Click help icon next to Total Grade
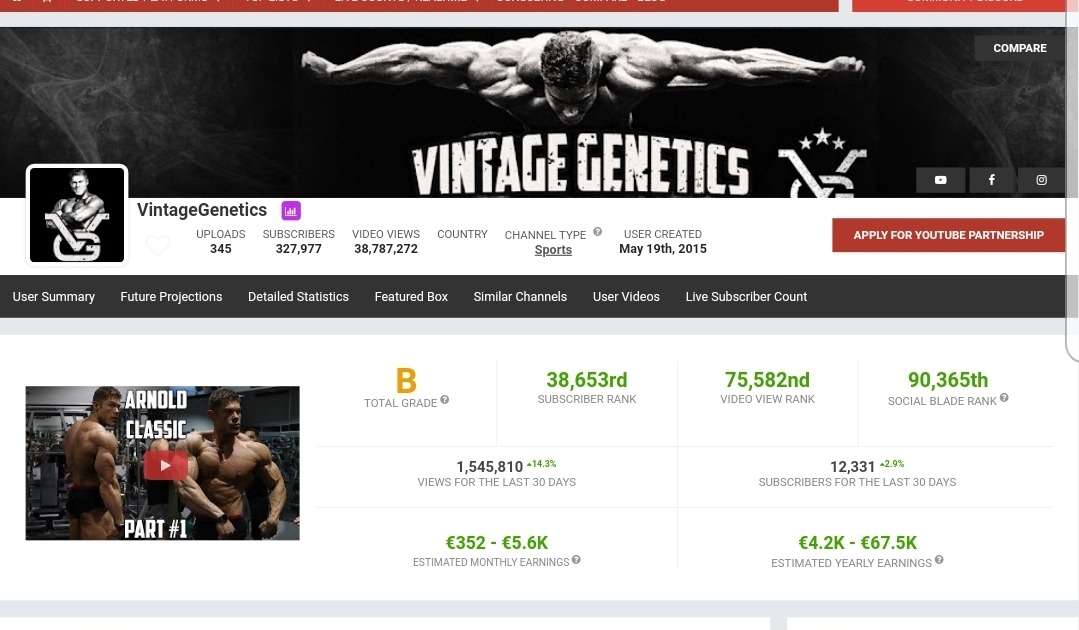 [x=445, y=400]
